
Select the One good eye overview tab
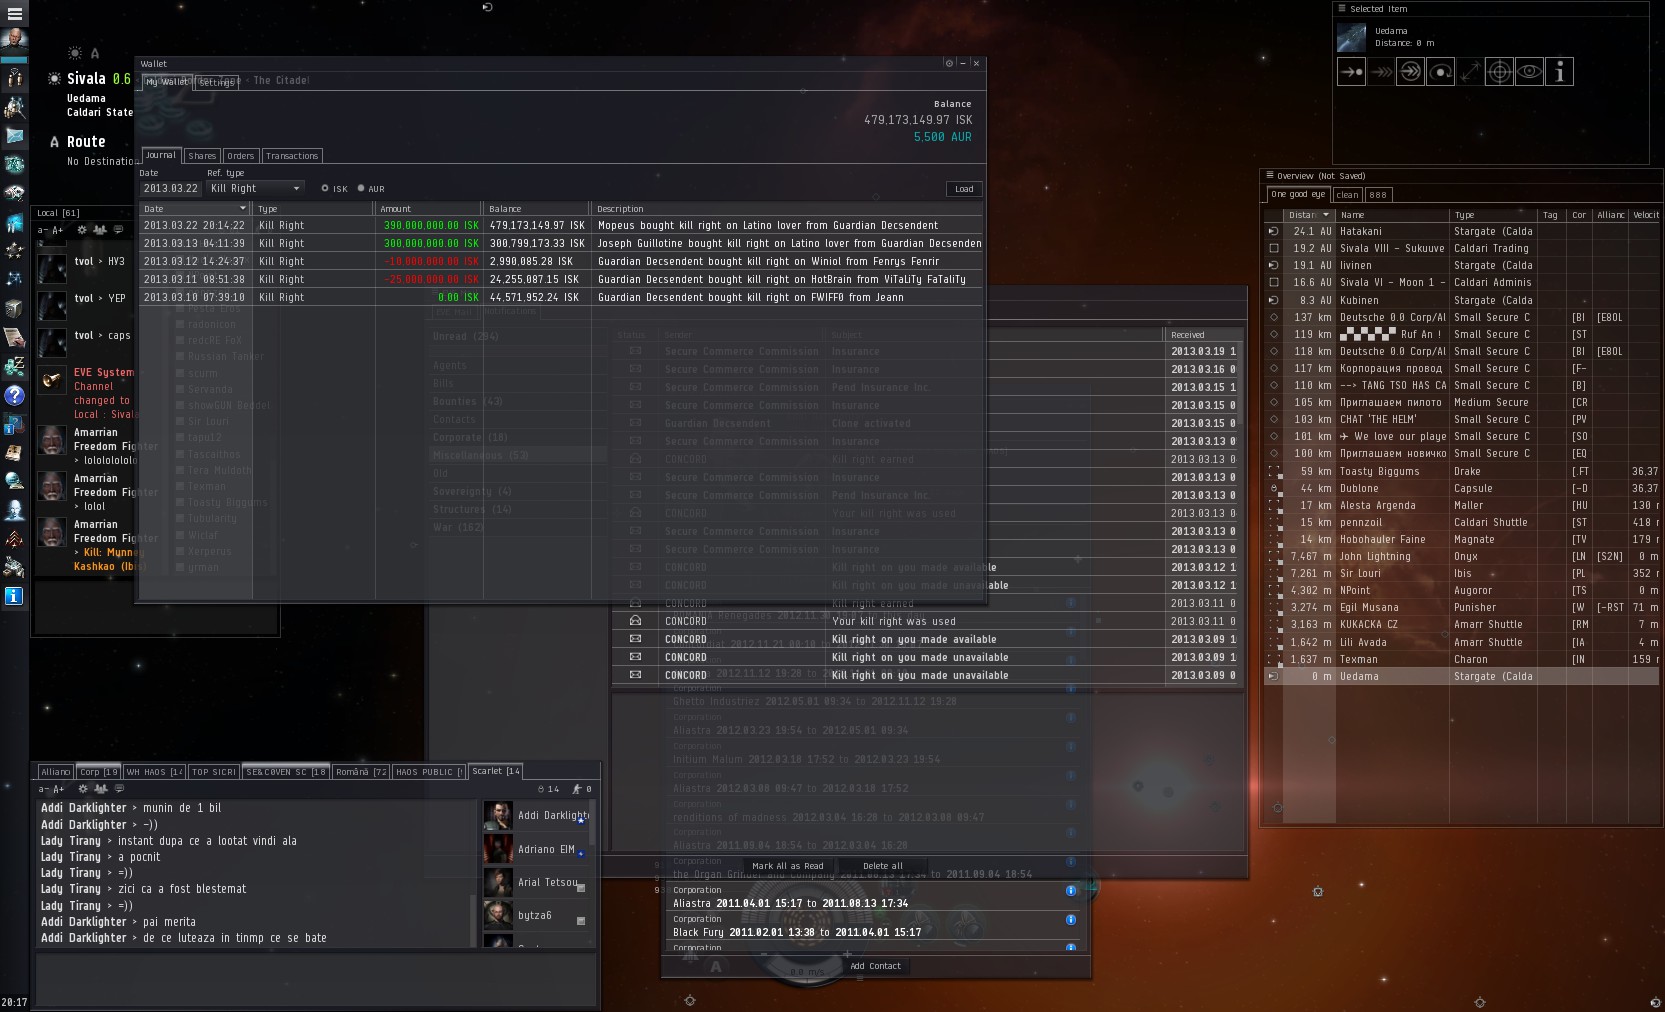point(1298,194)
